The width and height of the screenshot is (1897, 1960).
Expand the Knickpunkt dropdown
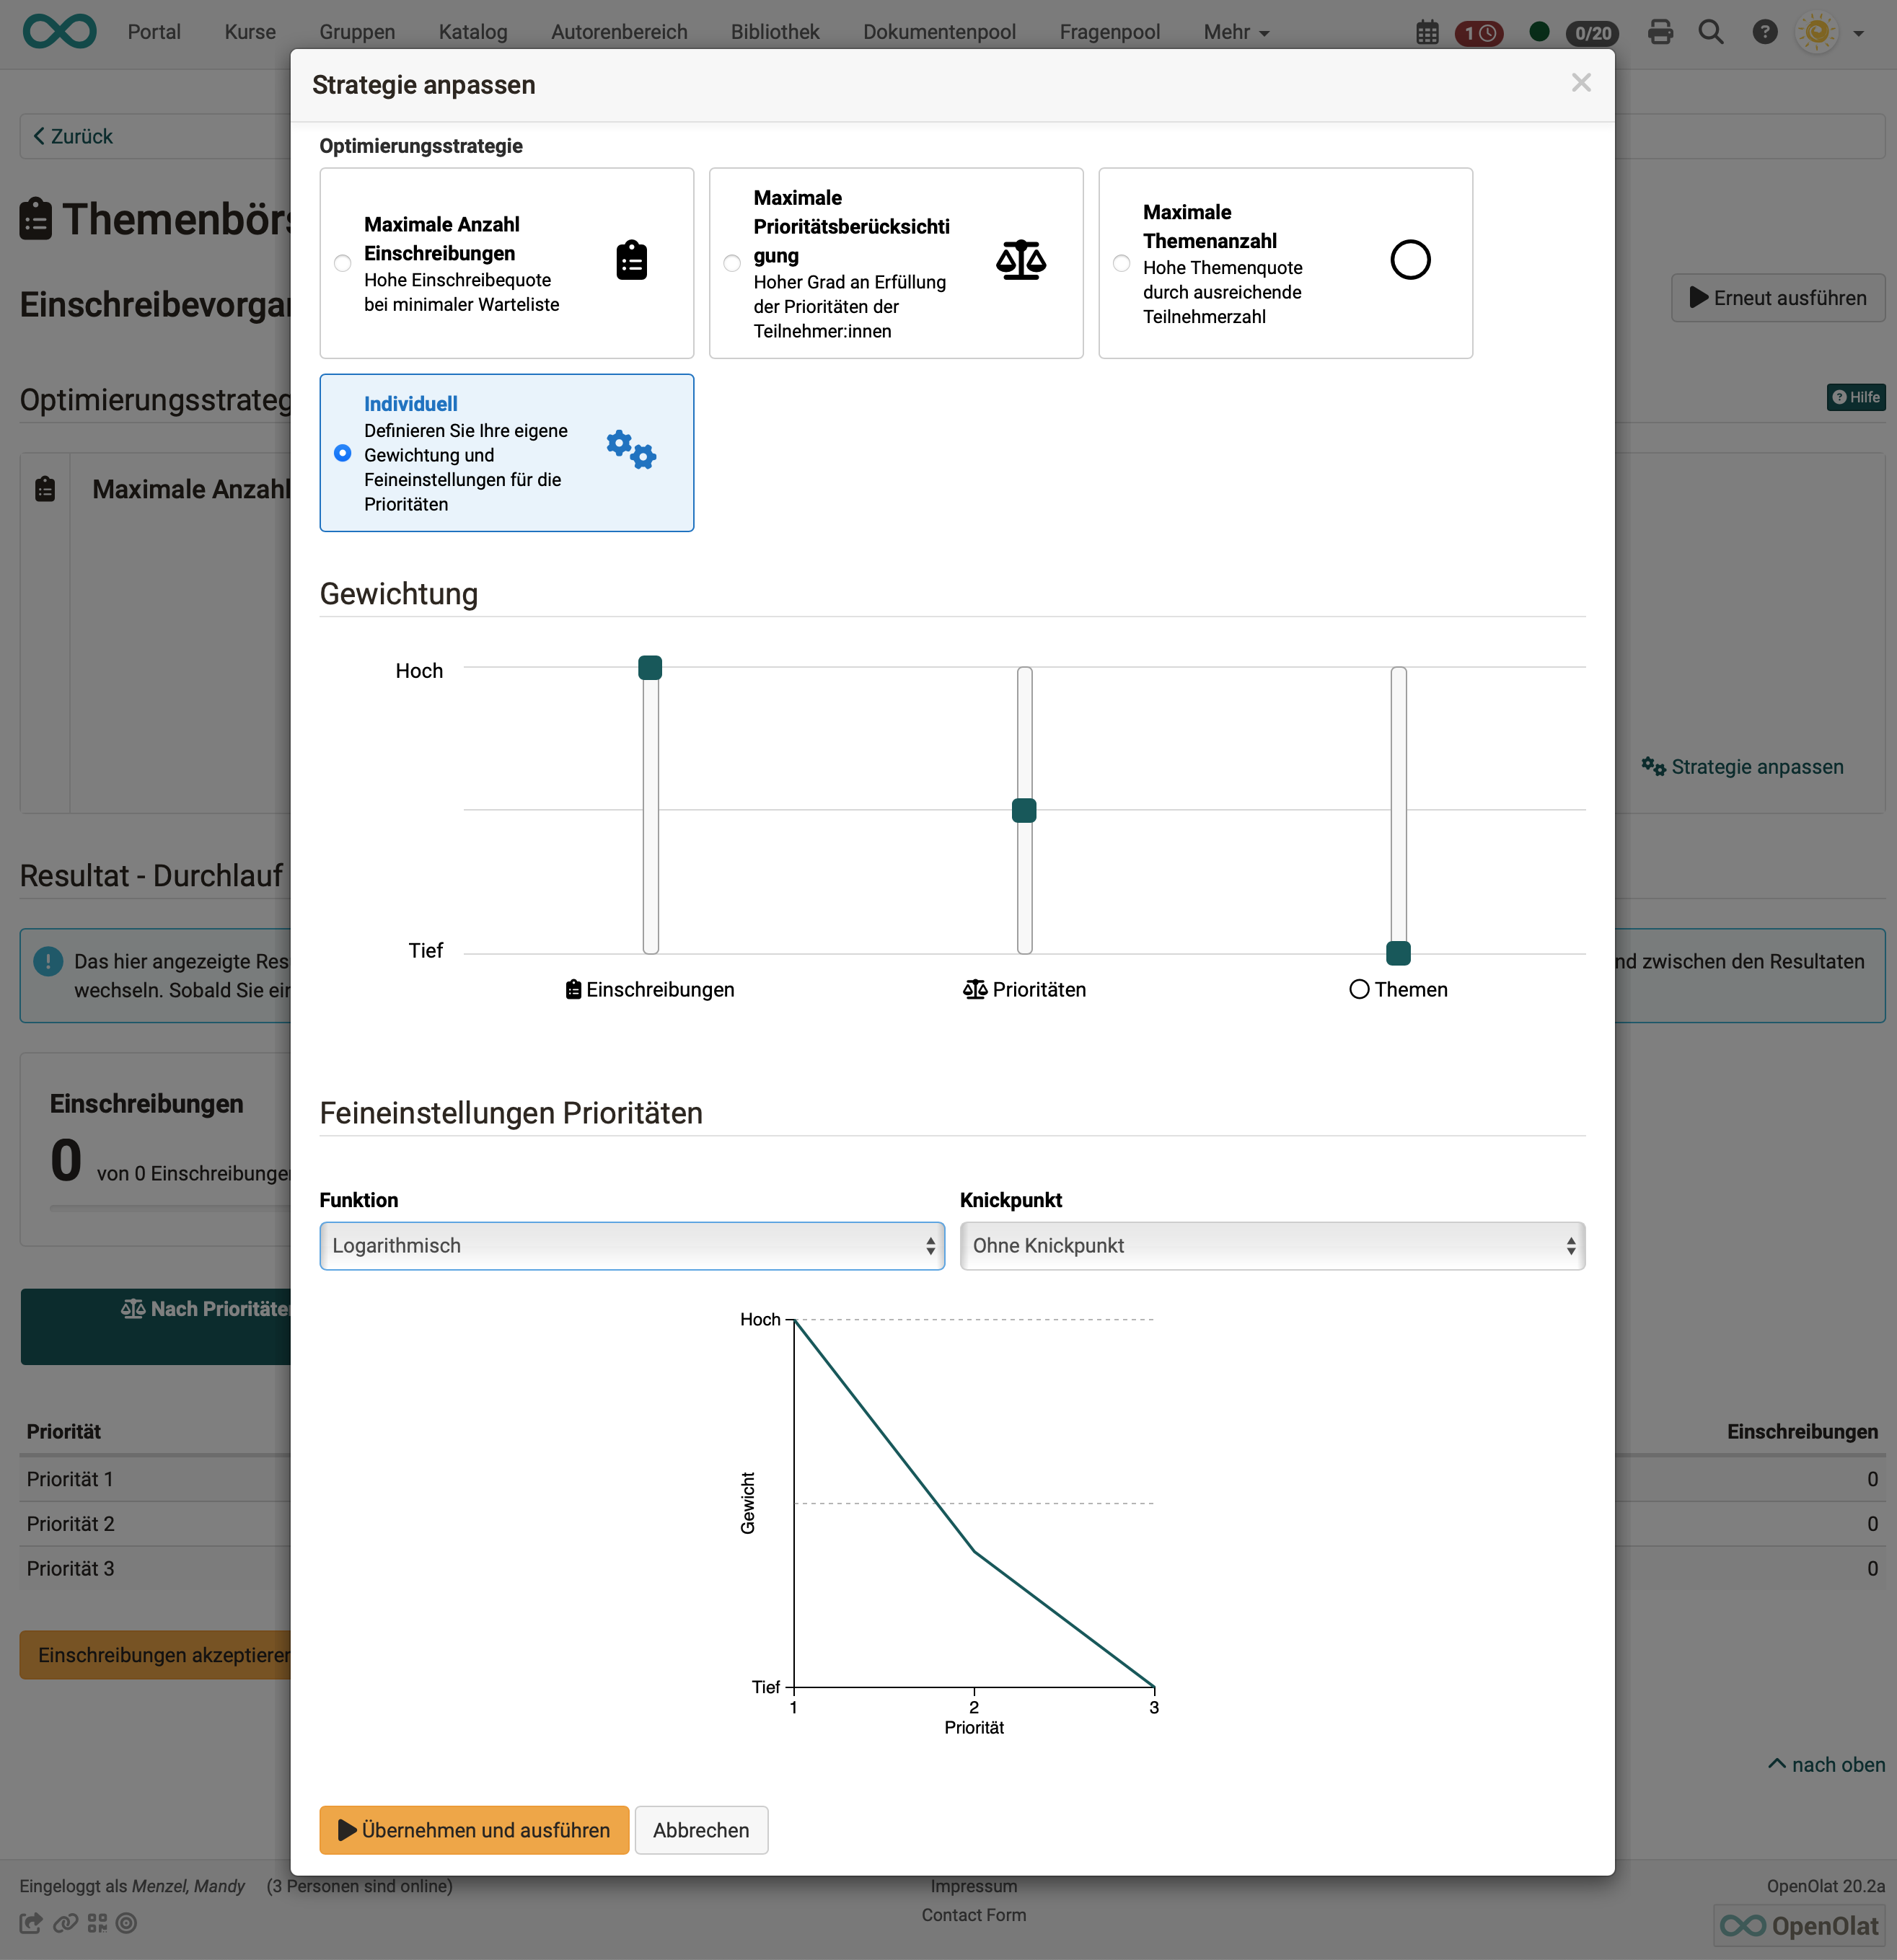click(x=1271, y=1246)
